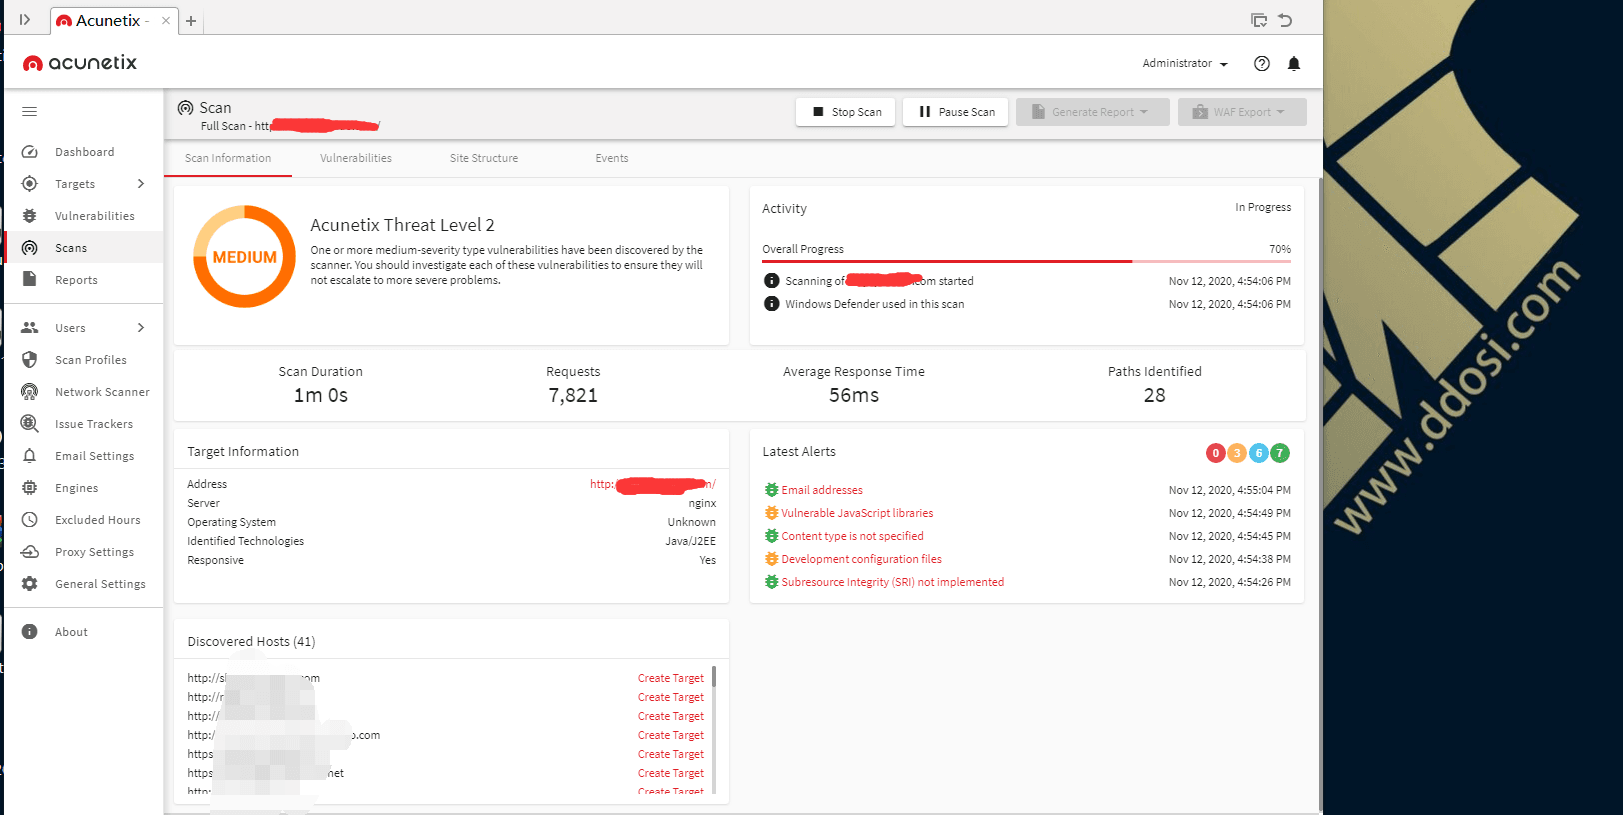Expand the Targets submenu chevron

tap(141, 184)
